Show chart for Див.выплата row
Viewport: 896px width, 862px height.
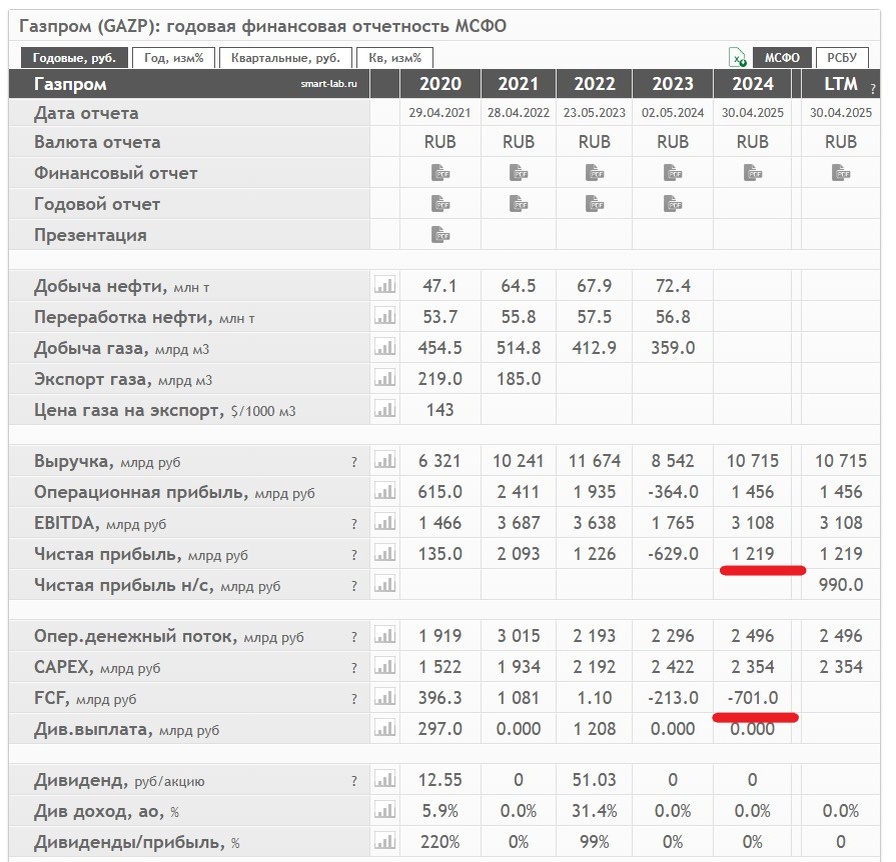(x=385, y=728)
